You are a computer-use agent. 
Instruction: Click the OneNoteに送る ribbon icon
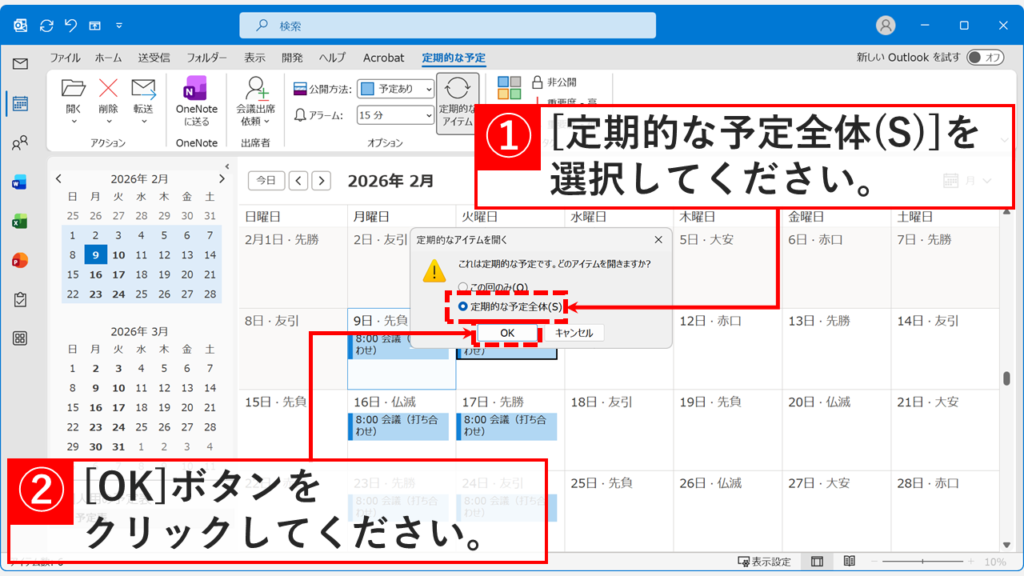click(x=195, y=98)
